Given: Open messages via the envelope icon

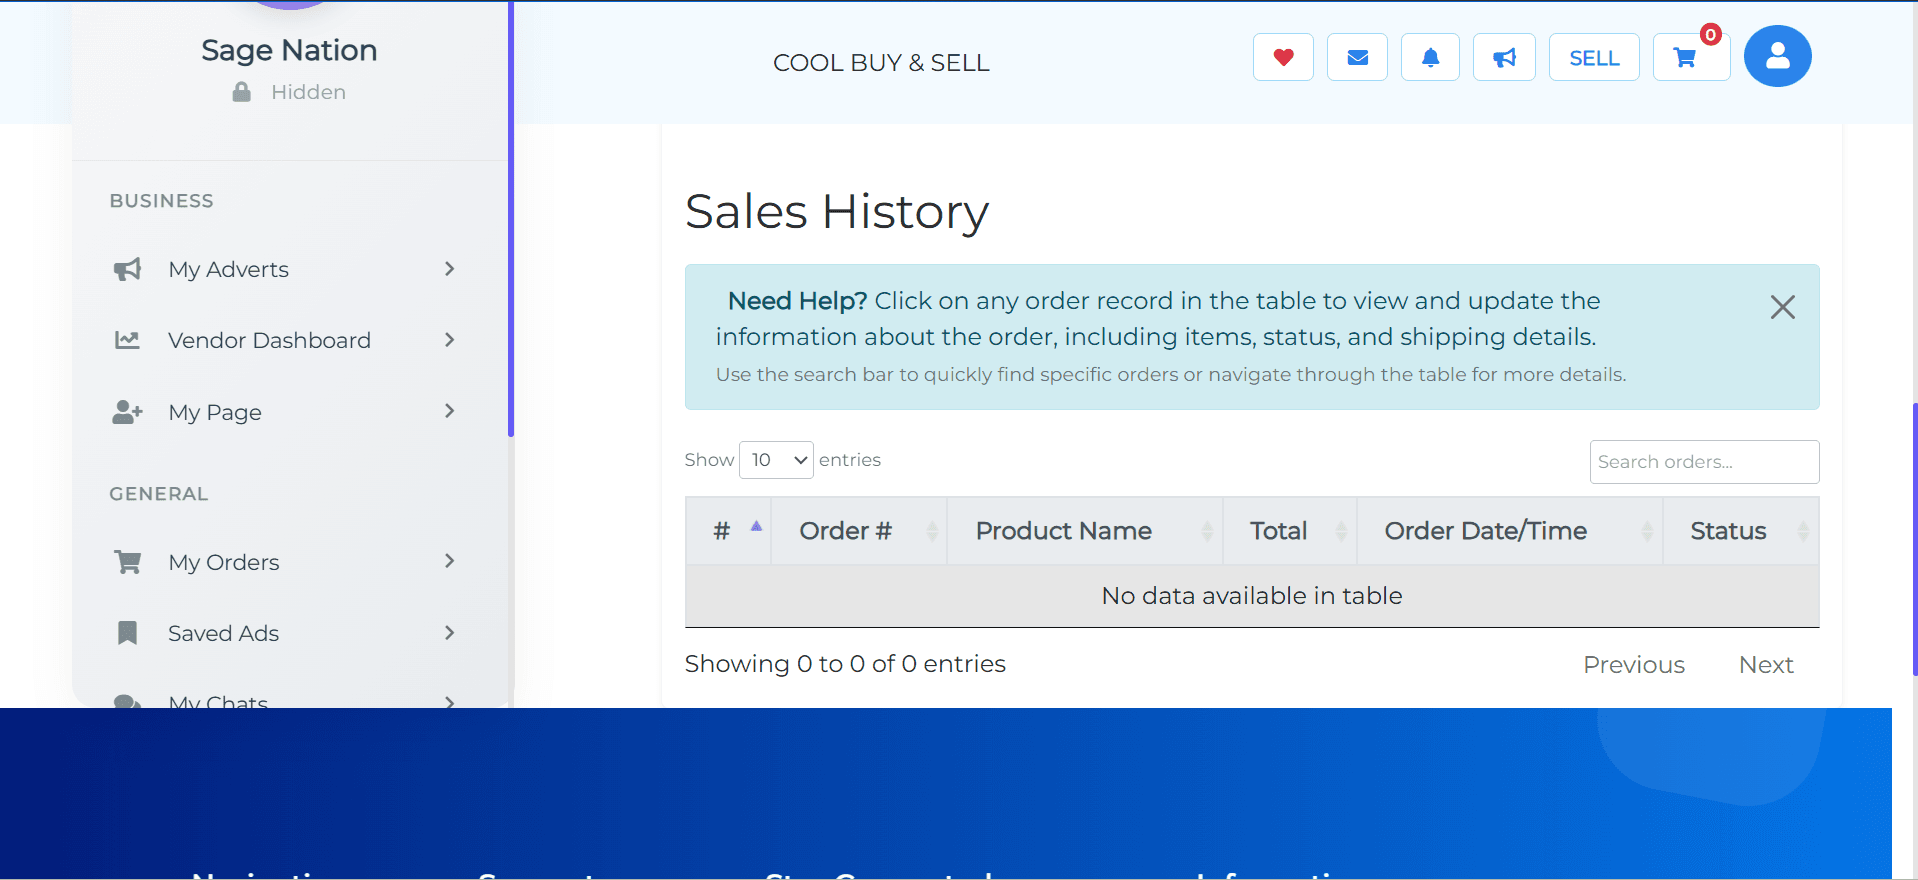Looking at the screenshot, I should click(x=1357, y=57).
